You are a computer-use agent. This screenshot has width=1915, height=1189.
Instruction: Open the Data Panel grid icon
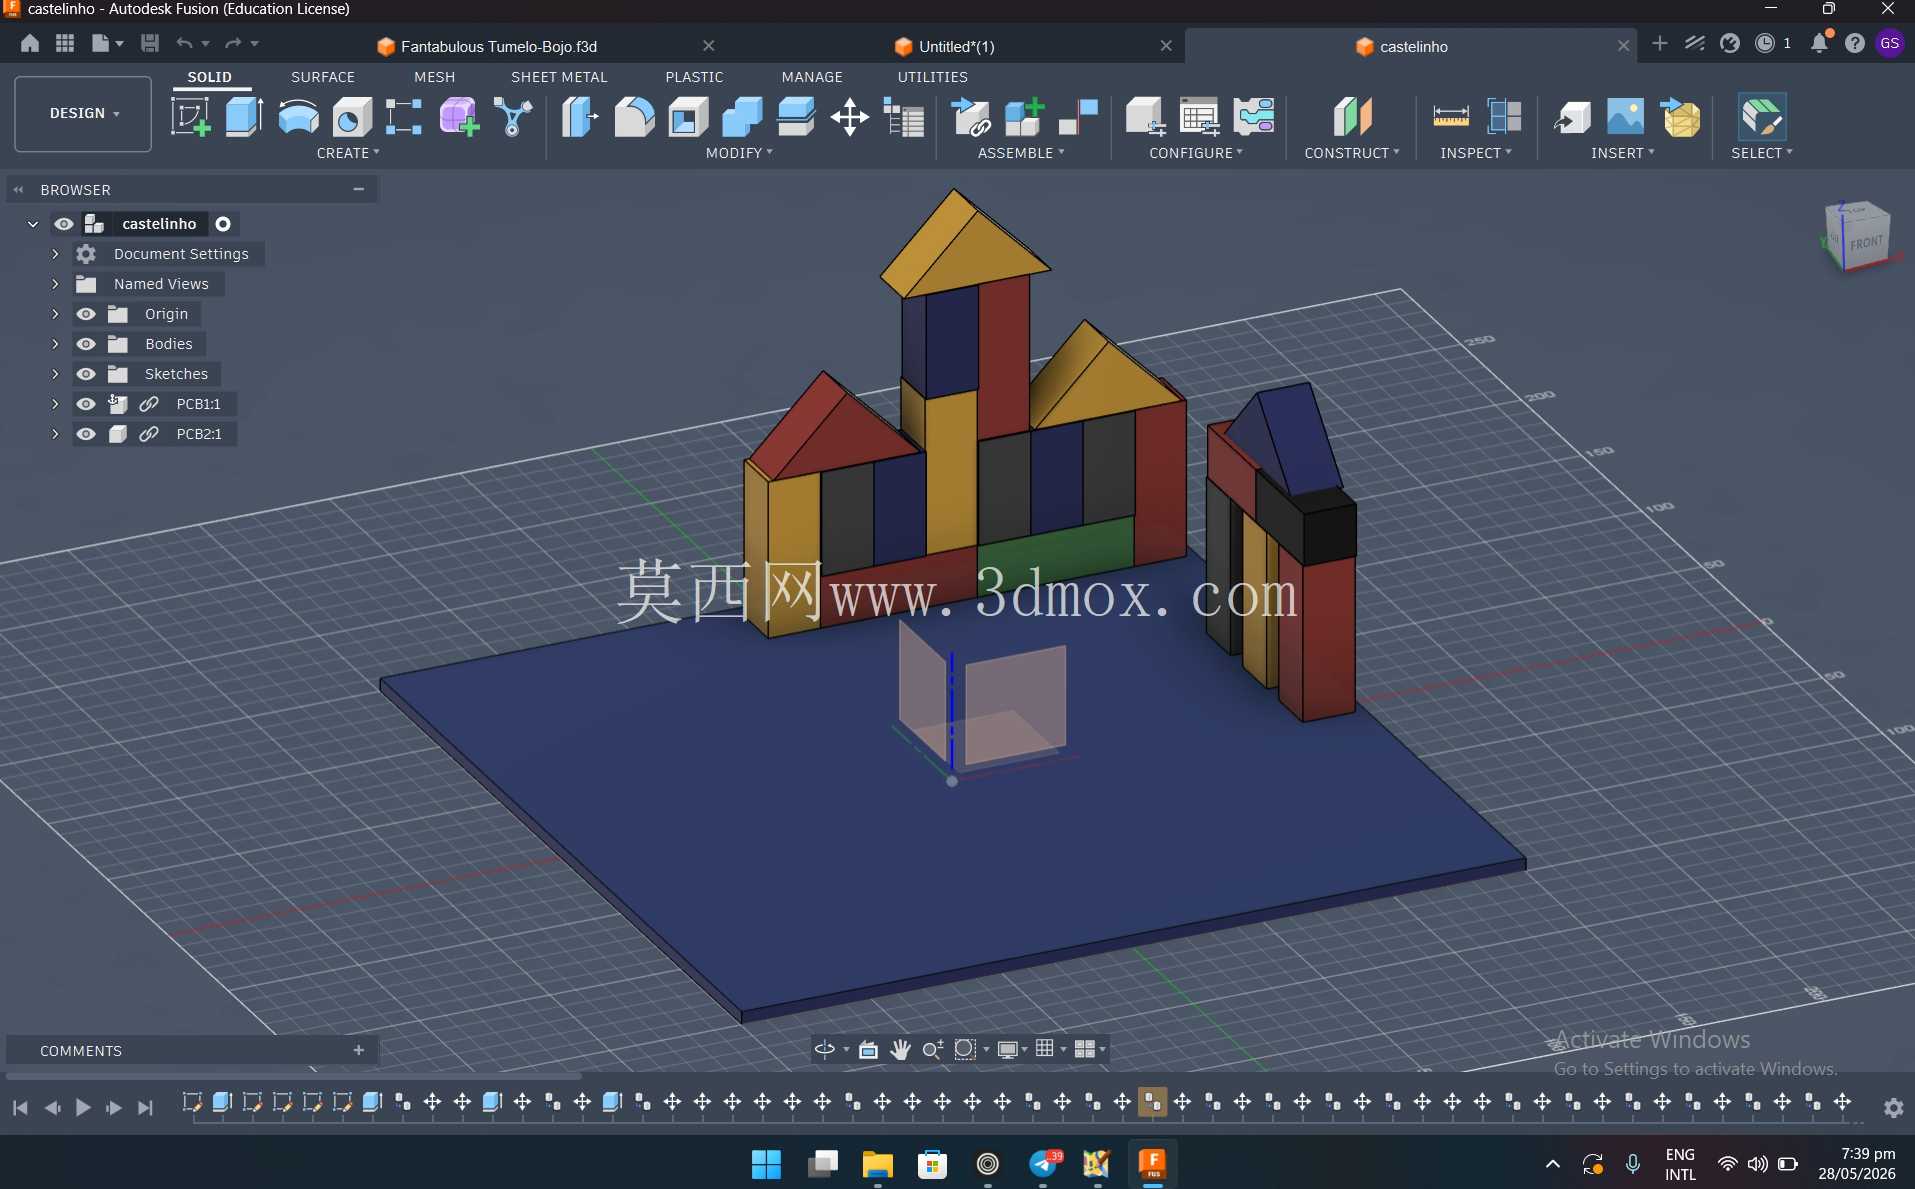(x=65, y=43)
